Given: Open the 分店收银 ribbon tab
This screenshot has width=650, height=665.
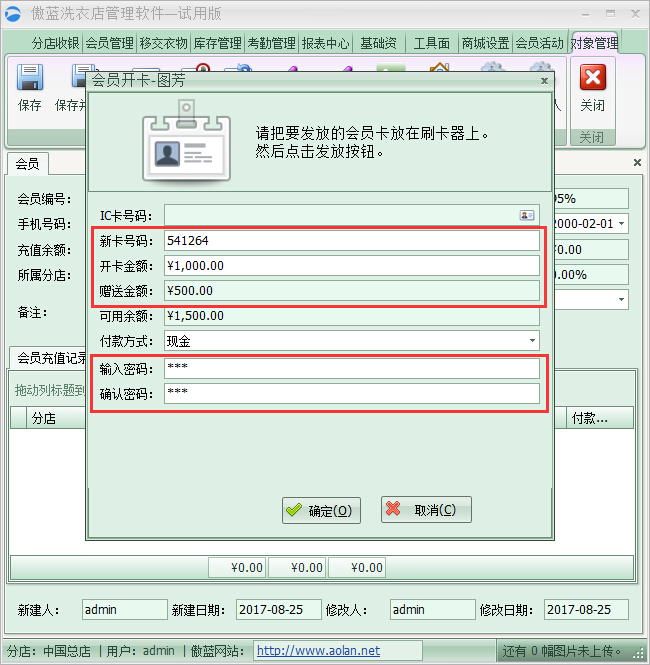Looking at the screenshot, I should tap(55, 44).
